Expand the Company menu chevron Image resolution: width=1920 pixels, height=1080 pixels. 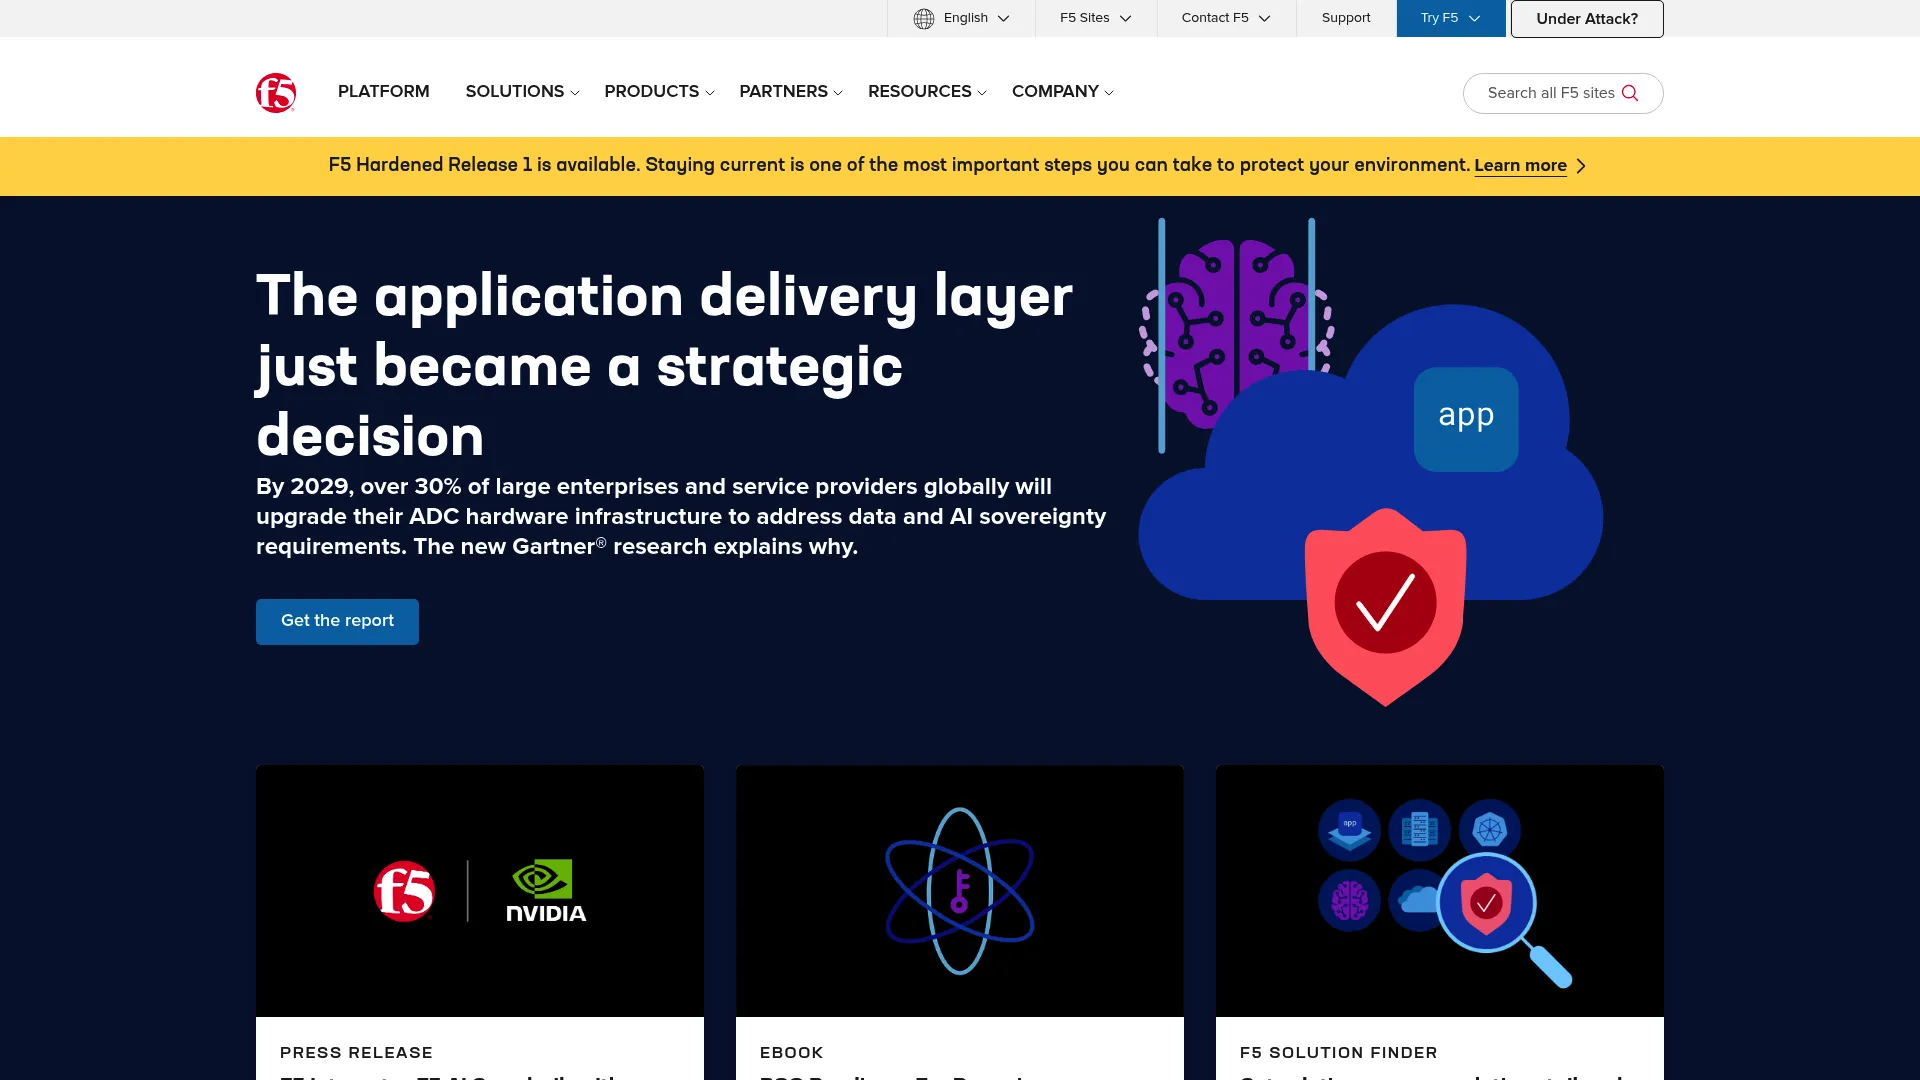[1109, 93]
